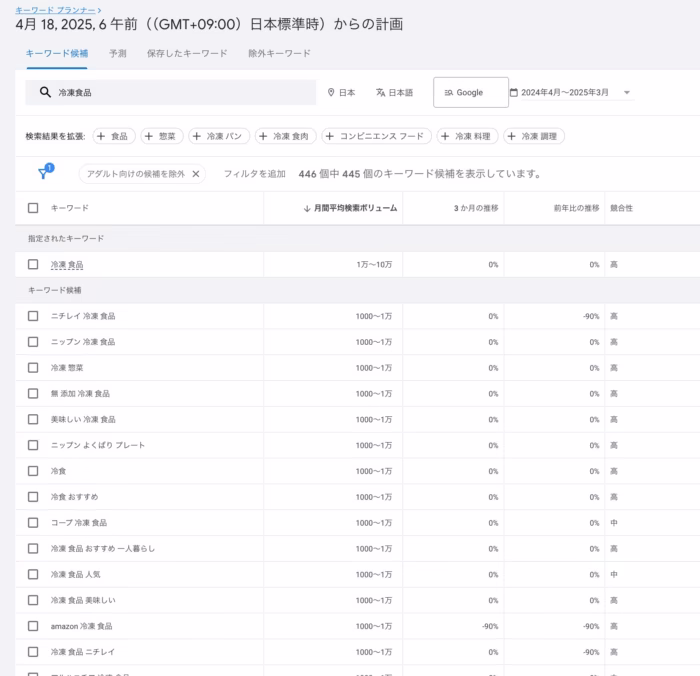This screenshot has width=700, height=676.
Task: Click the Google search network icon
Action: pos(449,92)
